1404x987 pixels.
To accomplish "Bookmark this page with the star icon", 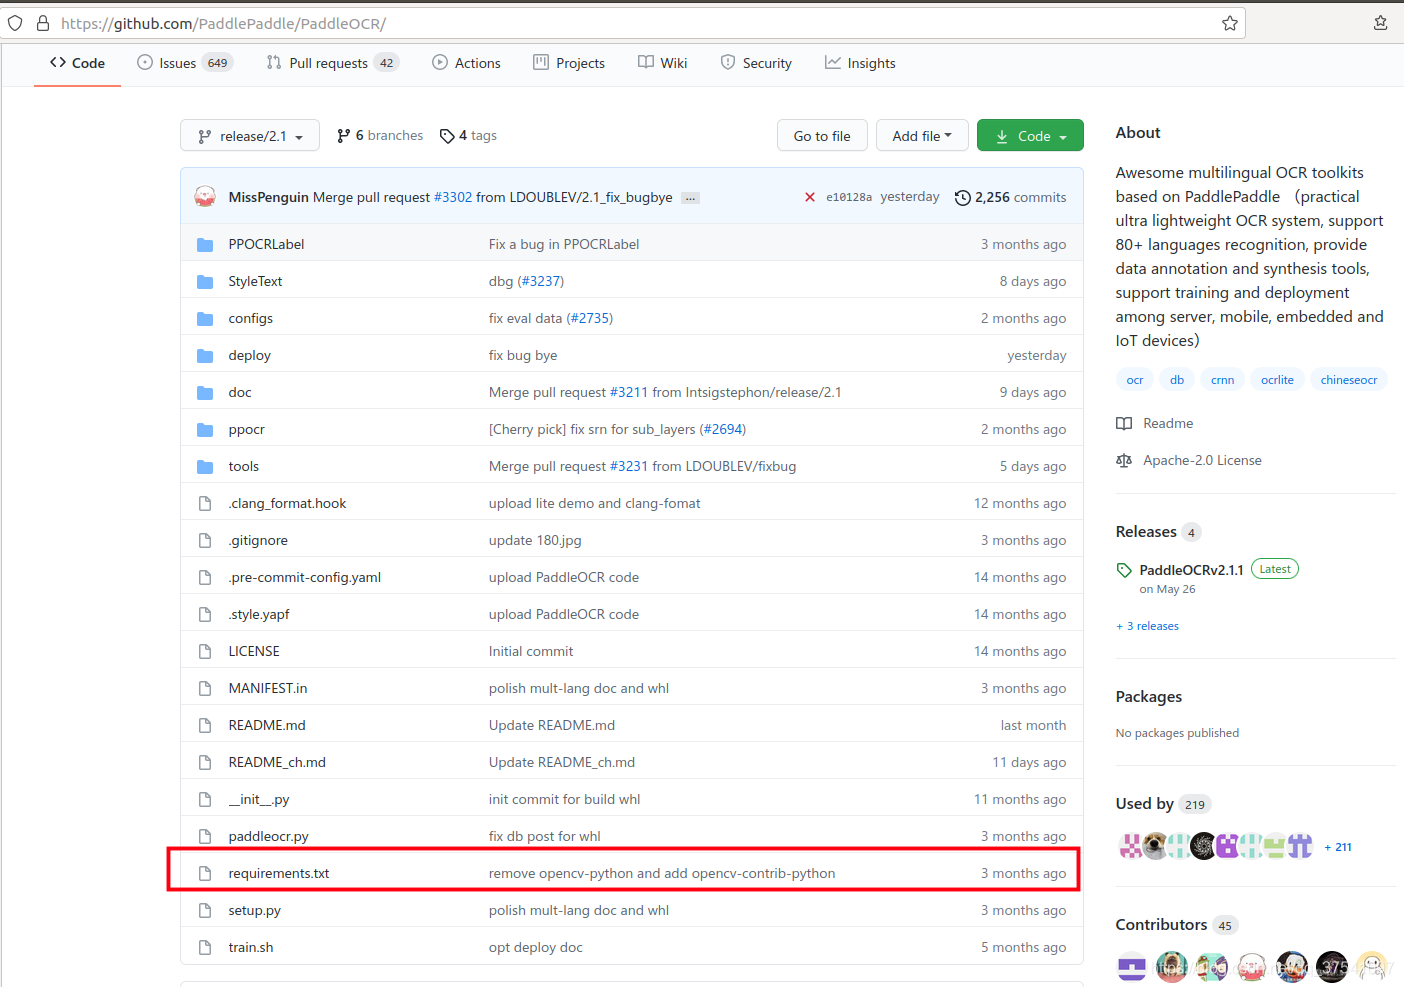I will click(x=1230, y=23).
